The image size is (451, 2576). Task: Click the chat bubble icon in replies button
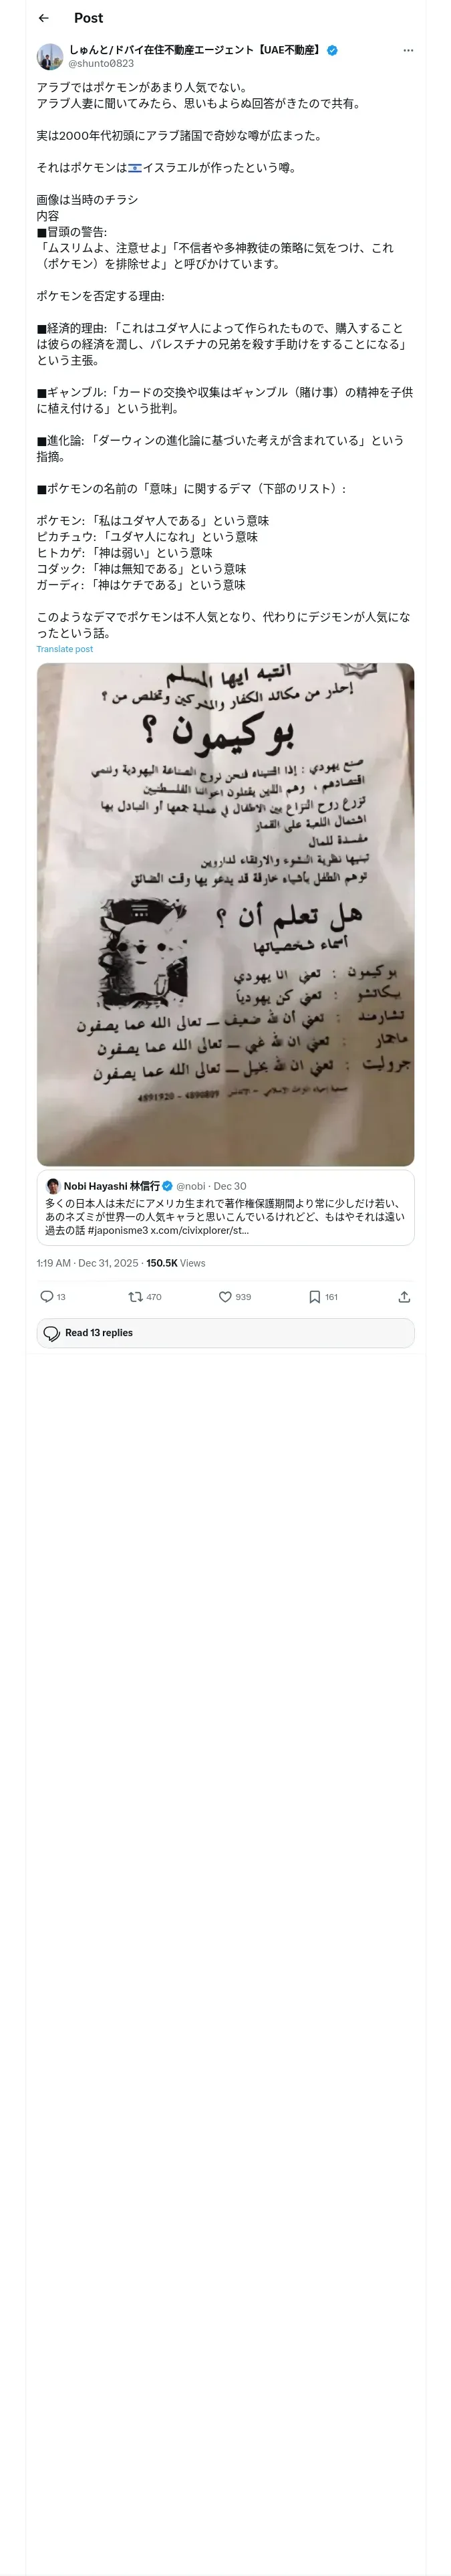[52, 1333]
